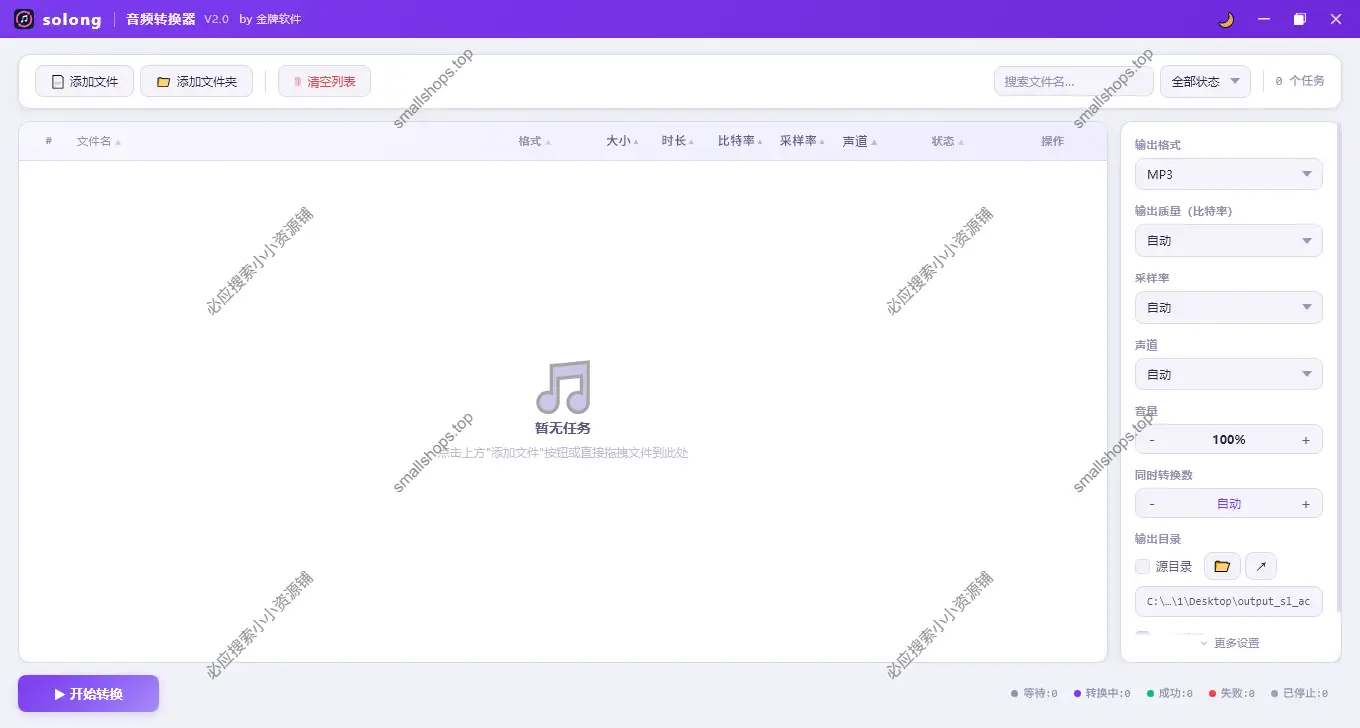
Task: Click the document icon on 添加文件
Action: [x=57, y=81]
